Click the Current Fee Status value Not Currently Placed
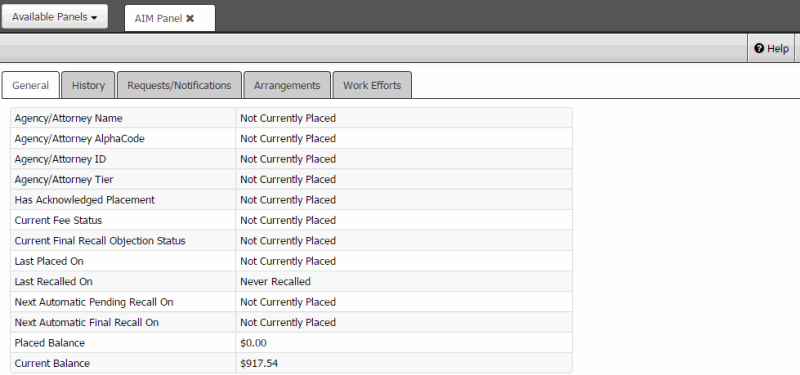Image resolution: width=800 pixels, height=375 pixels. tap(288, 220)
